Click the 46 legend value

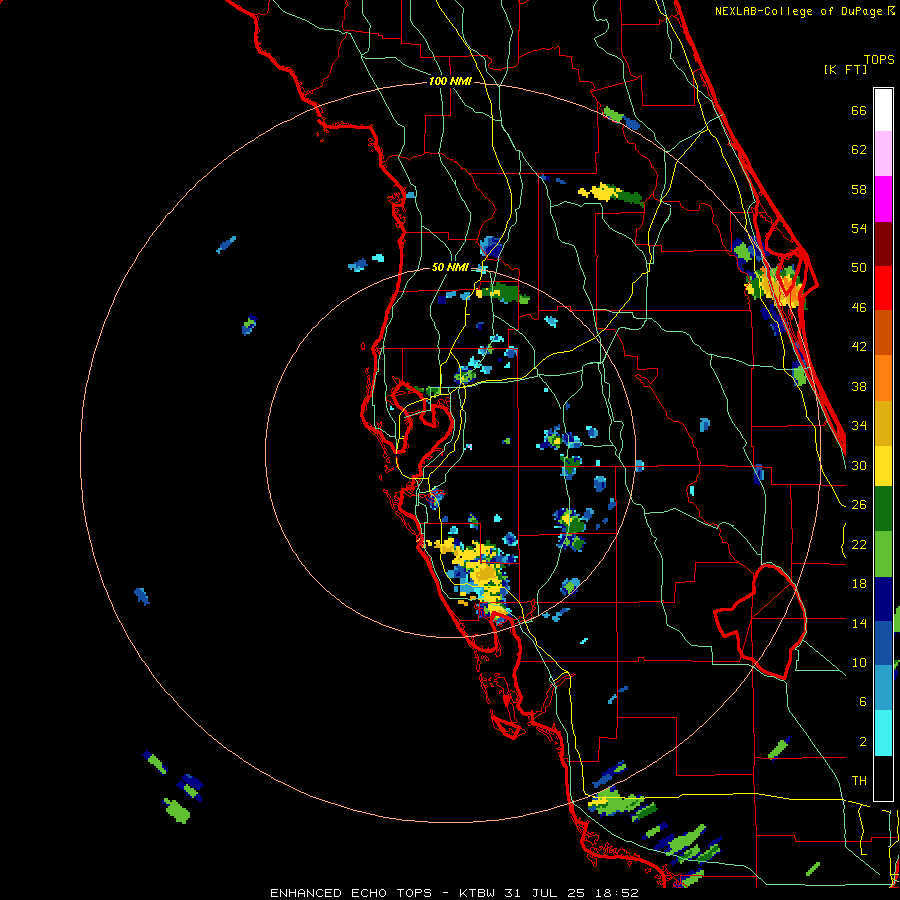(x=859, y=307)
